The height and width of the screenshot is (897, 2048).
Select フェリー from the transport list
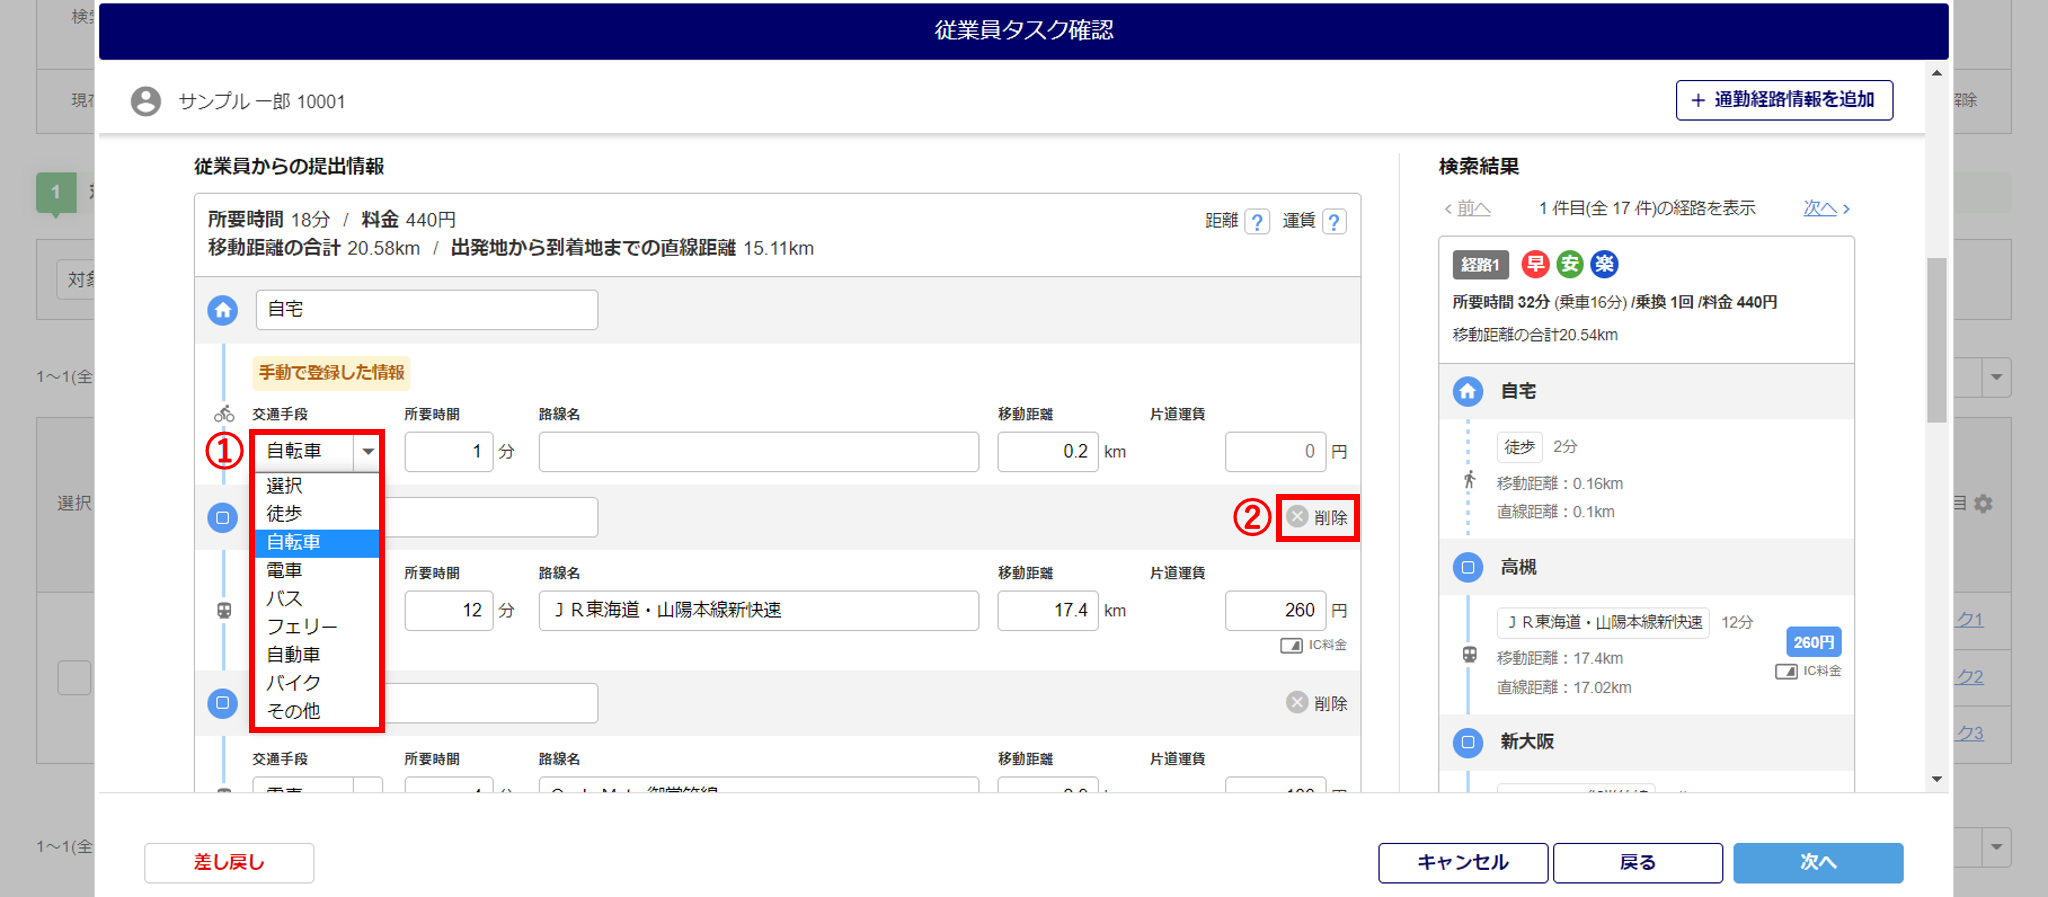click(317, 627)
